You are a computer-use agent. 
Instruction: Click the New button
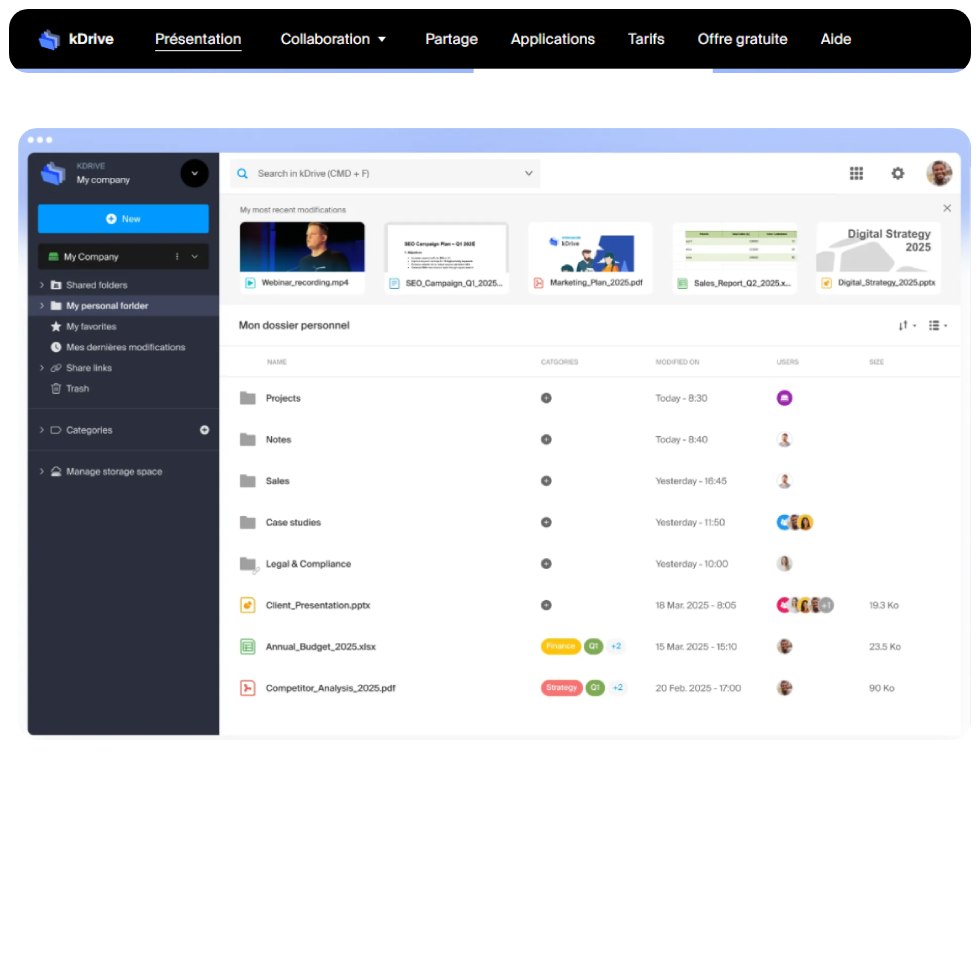(x=123, y=219)
